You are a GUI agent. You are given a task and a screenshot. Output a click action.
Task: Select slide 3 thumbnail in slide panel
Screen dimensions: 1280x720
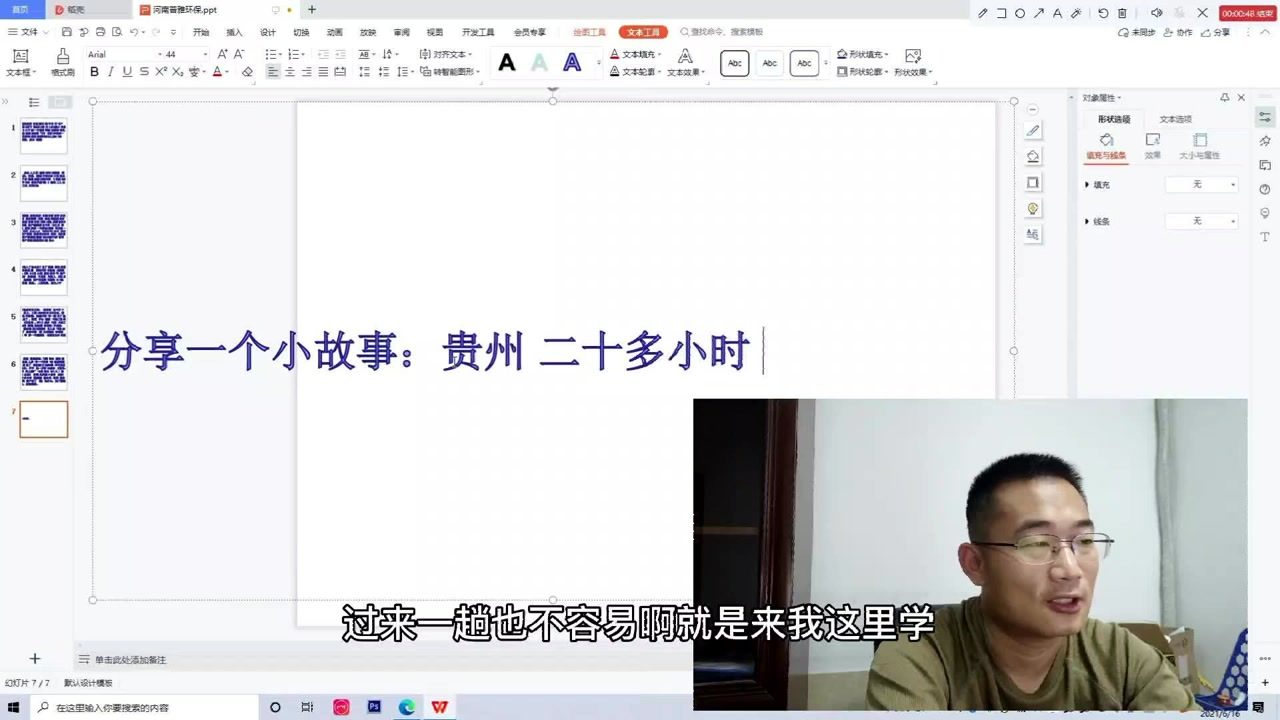(43, 229)
